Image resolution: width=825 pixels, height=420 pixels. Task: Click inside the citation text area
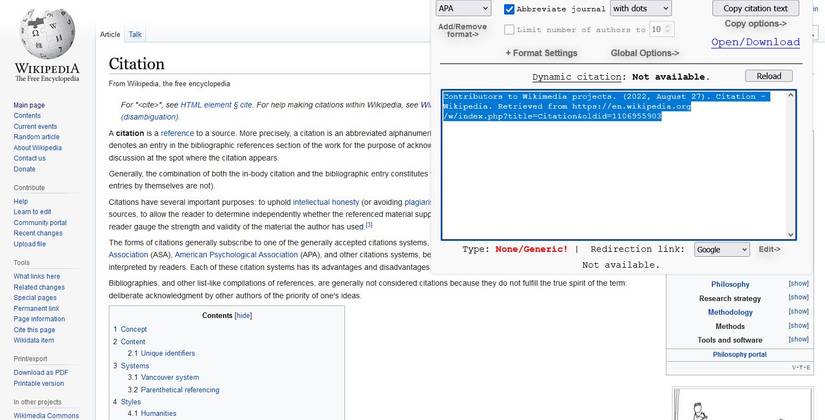click(618, 165)
